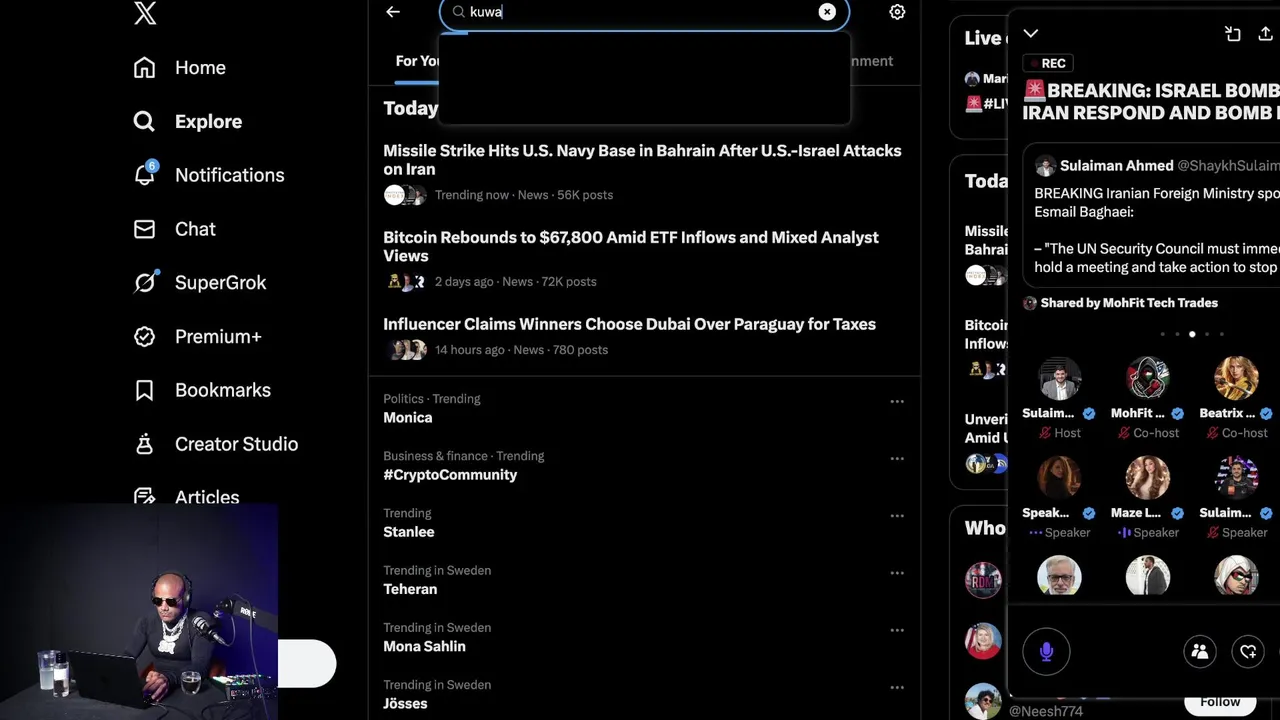This screenshot has width=1280, height=720.
Task: Open Missile Strike Hits U.S. Navy Base story
Action: pyautogui.click(x=644, y=172)
